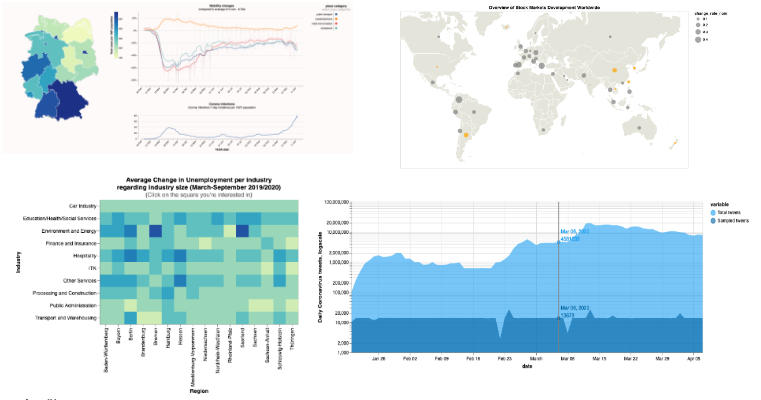Select the orange marker over Argentina
The width and height of the screenshot is (761, 400).
point(466,134)
